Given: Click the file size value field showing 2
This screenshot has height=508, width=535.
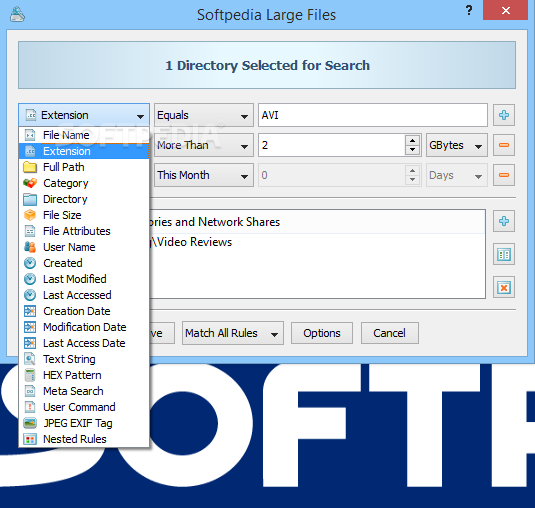Looking at the screenshot, I should [332, 145].
